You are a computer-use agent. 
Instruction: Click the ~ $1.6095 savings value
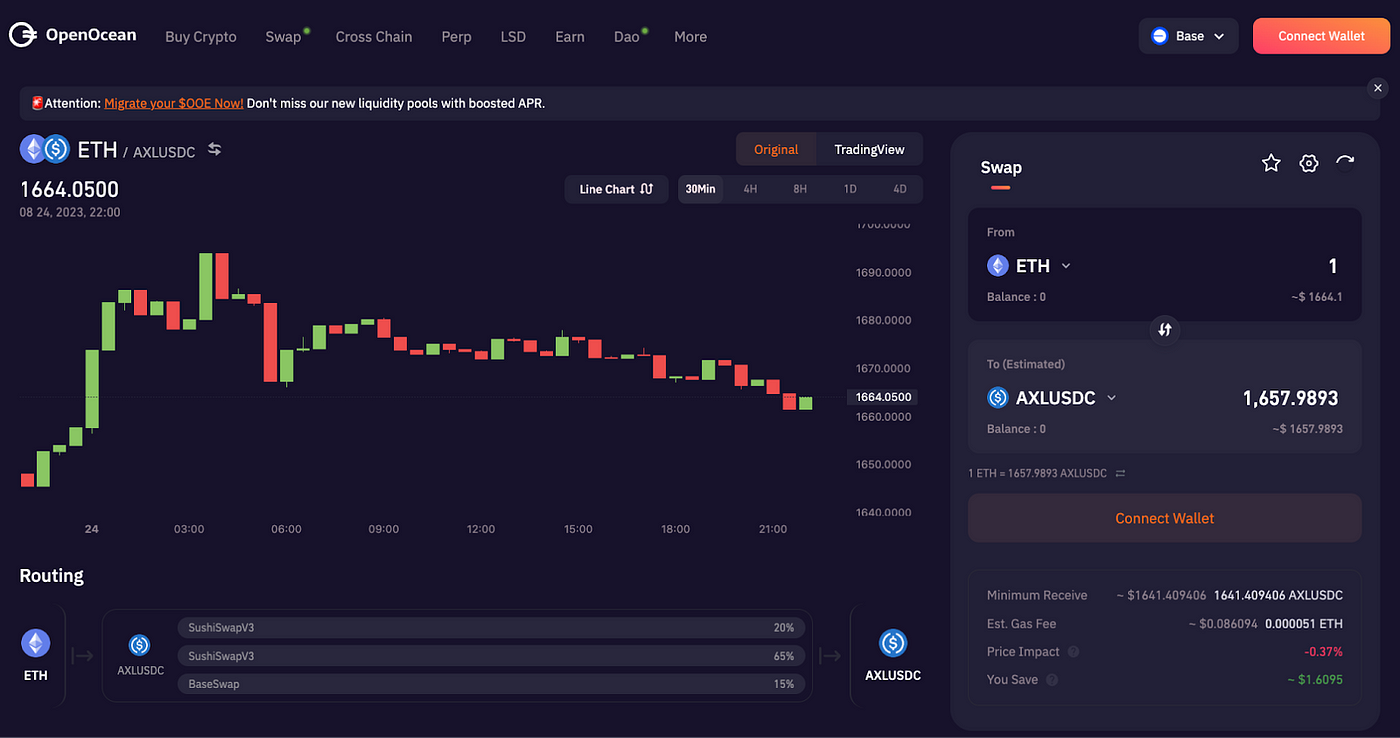point(1315,679)
